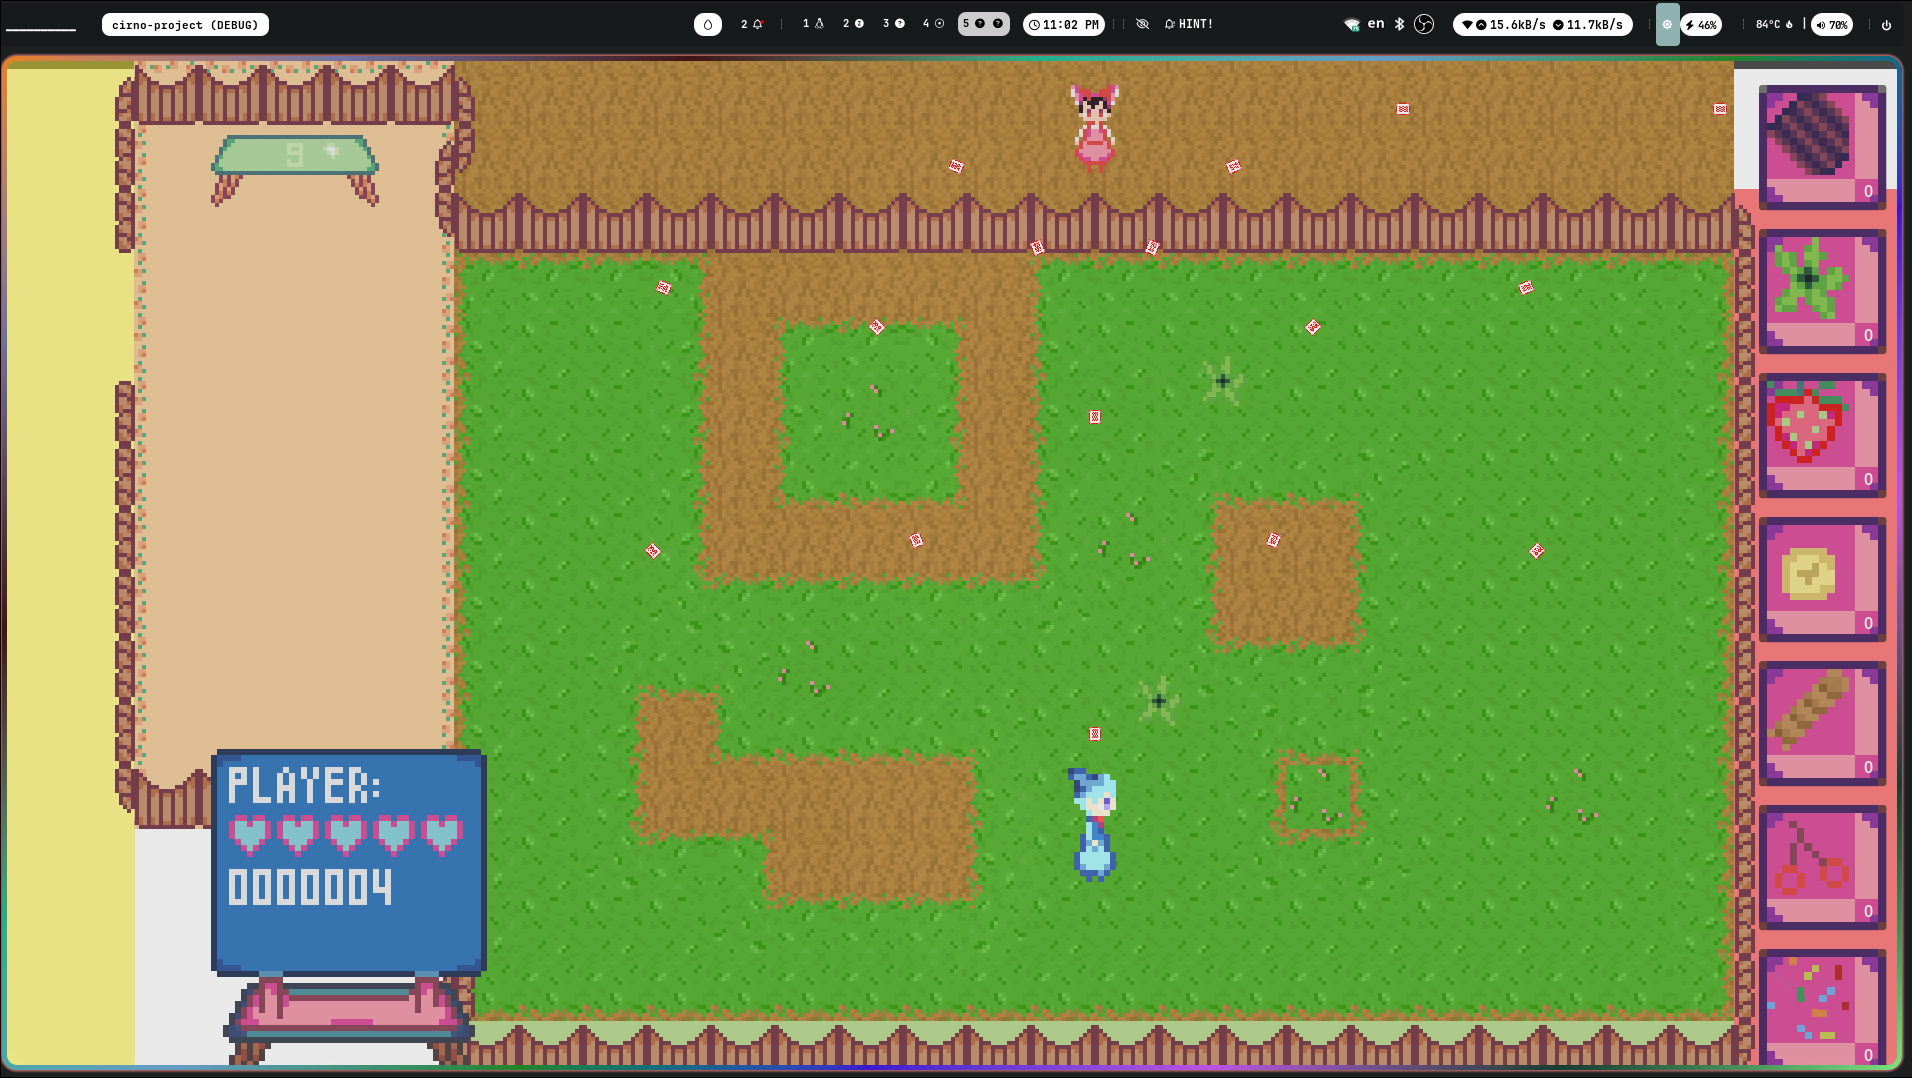Select the strawberry inventory slot
The image size is (1913, 1078).
(x=1821, y=434)
